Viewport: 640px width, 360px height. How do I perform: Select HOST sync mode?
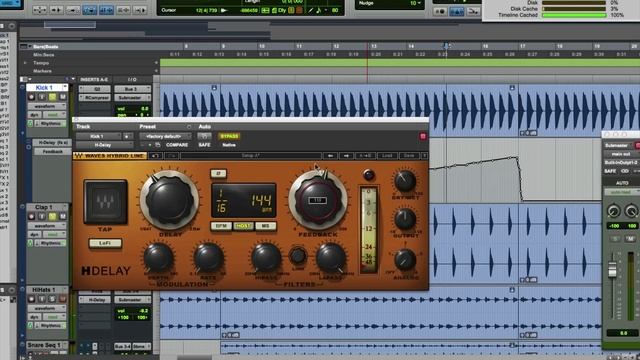point(243,226)
